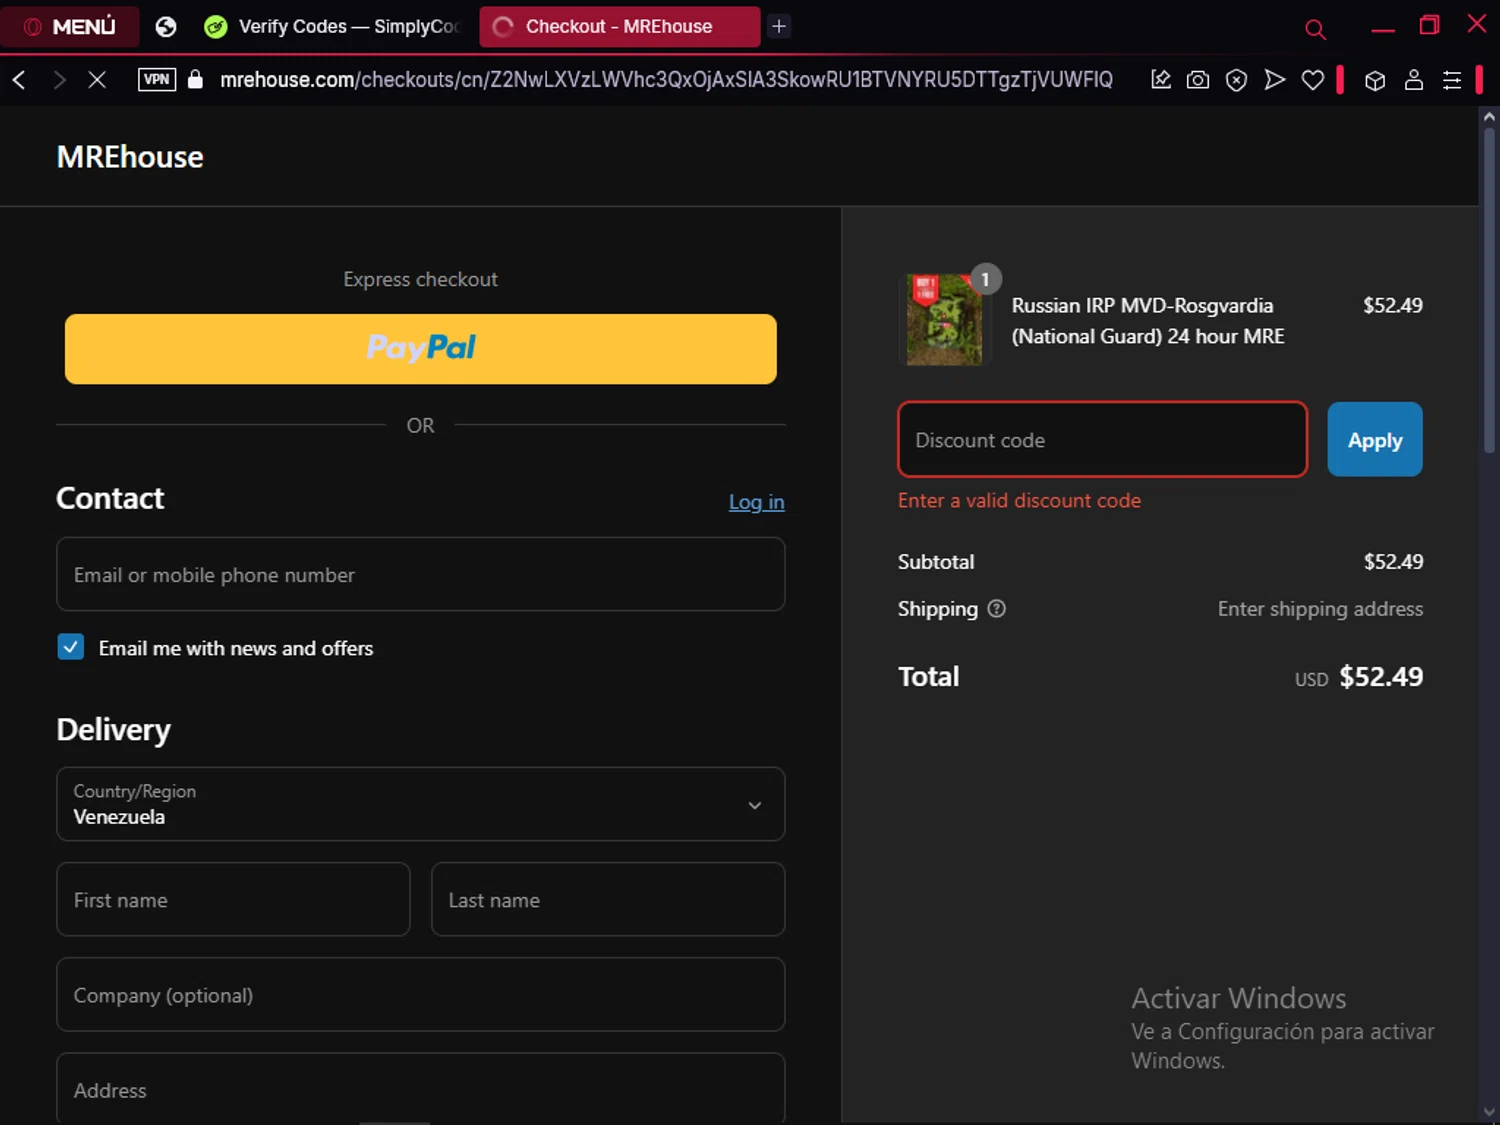Screen dimensions: 1500x1125
Task: Uncheck Email me with news and offers
Action: [71, 647]
